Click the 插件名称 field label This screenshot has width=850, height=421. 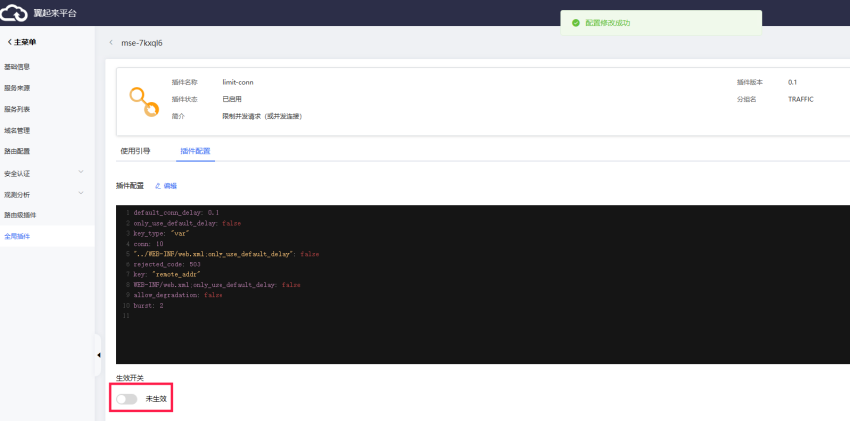click(185, 82)
